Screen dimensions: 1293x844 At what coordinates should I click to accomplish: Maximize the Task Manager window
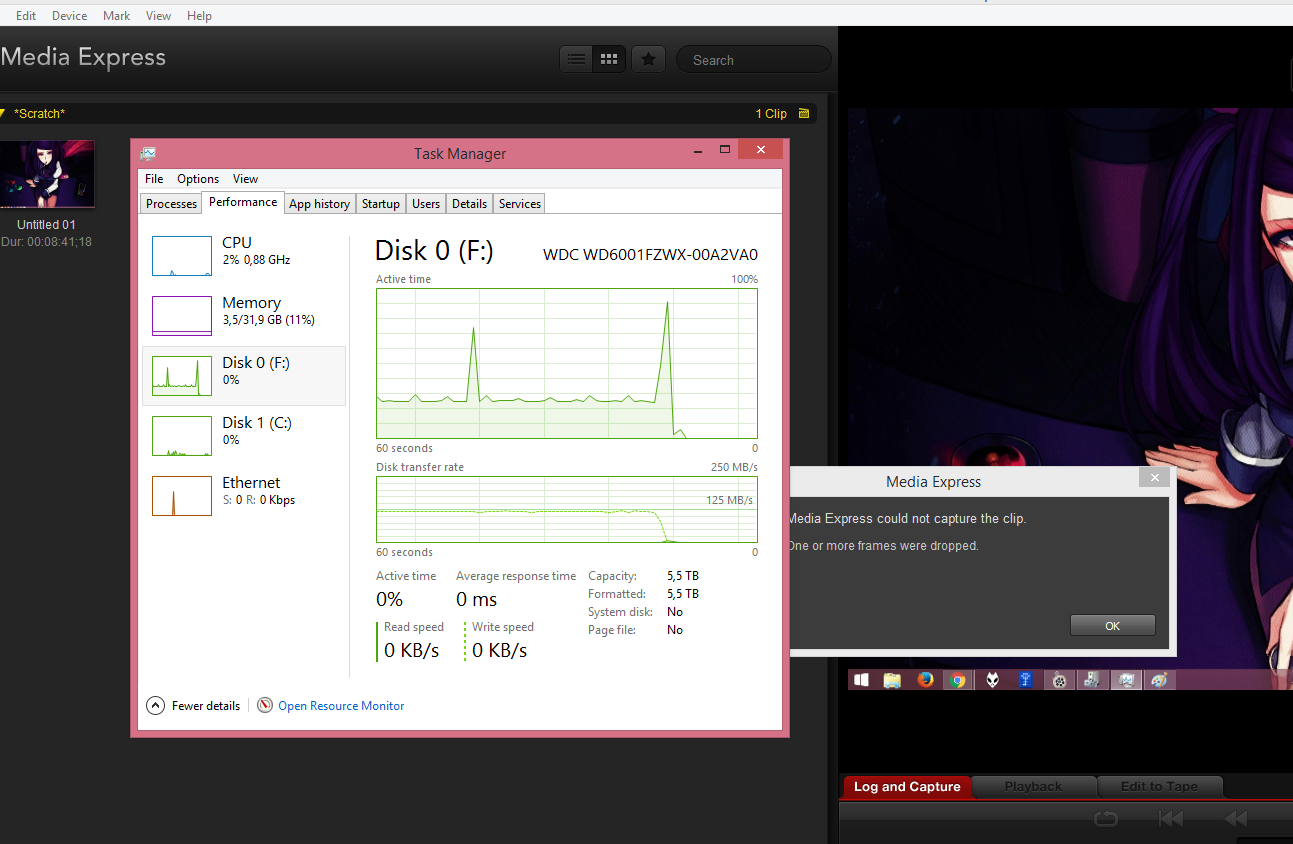pos(726,149)
